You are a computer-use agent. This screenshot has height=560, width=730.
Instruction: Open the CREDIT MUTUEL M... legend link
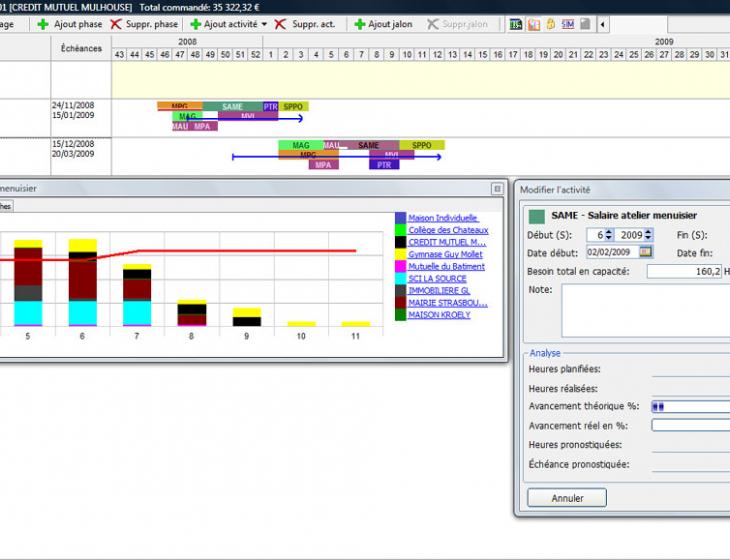coord(447,242)
